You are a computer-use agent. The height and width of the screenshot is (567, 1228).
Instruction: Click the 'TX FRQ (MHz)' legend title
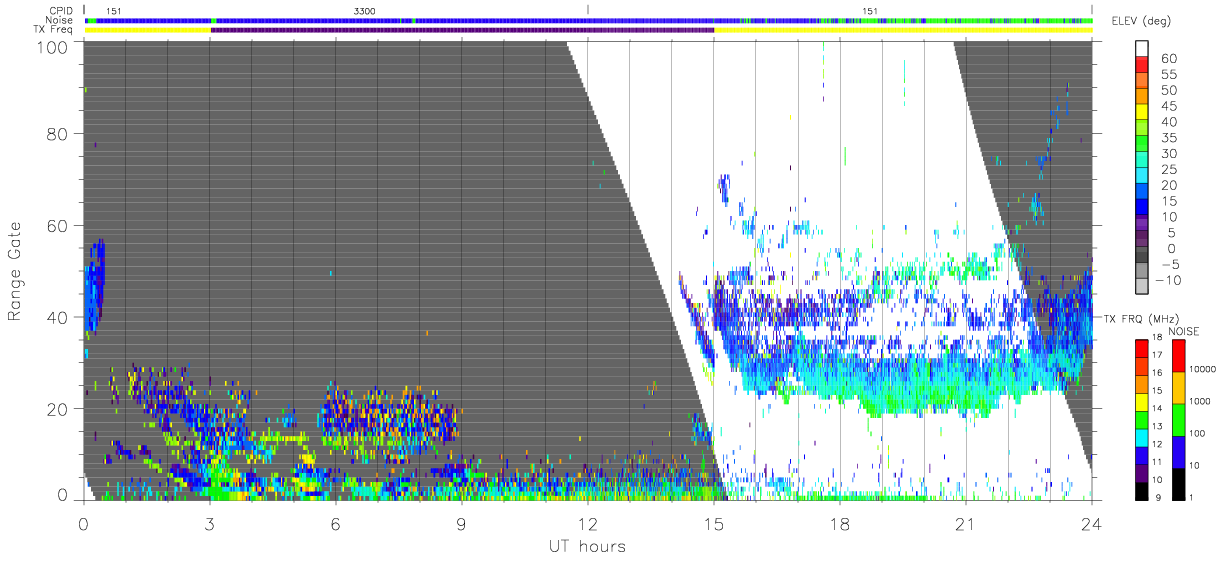(x=1139, y=318)
